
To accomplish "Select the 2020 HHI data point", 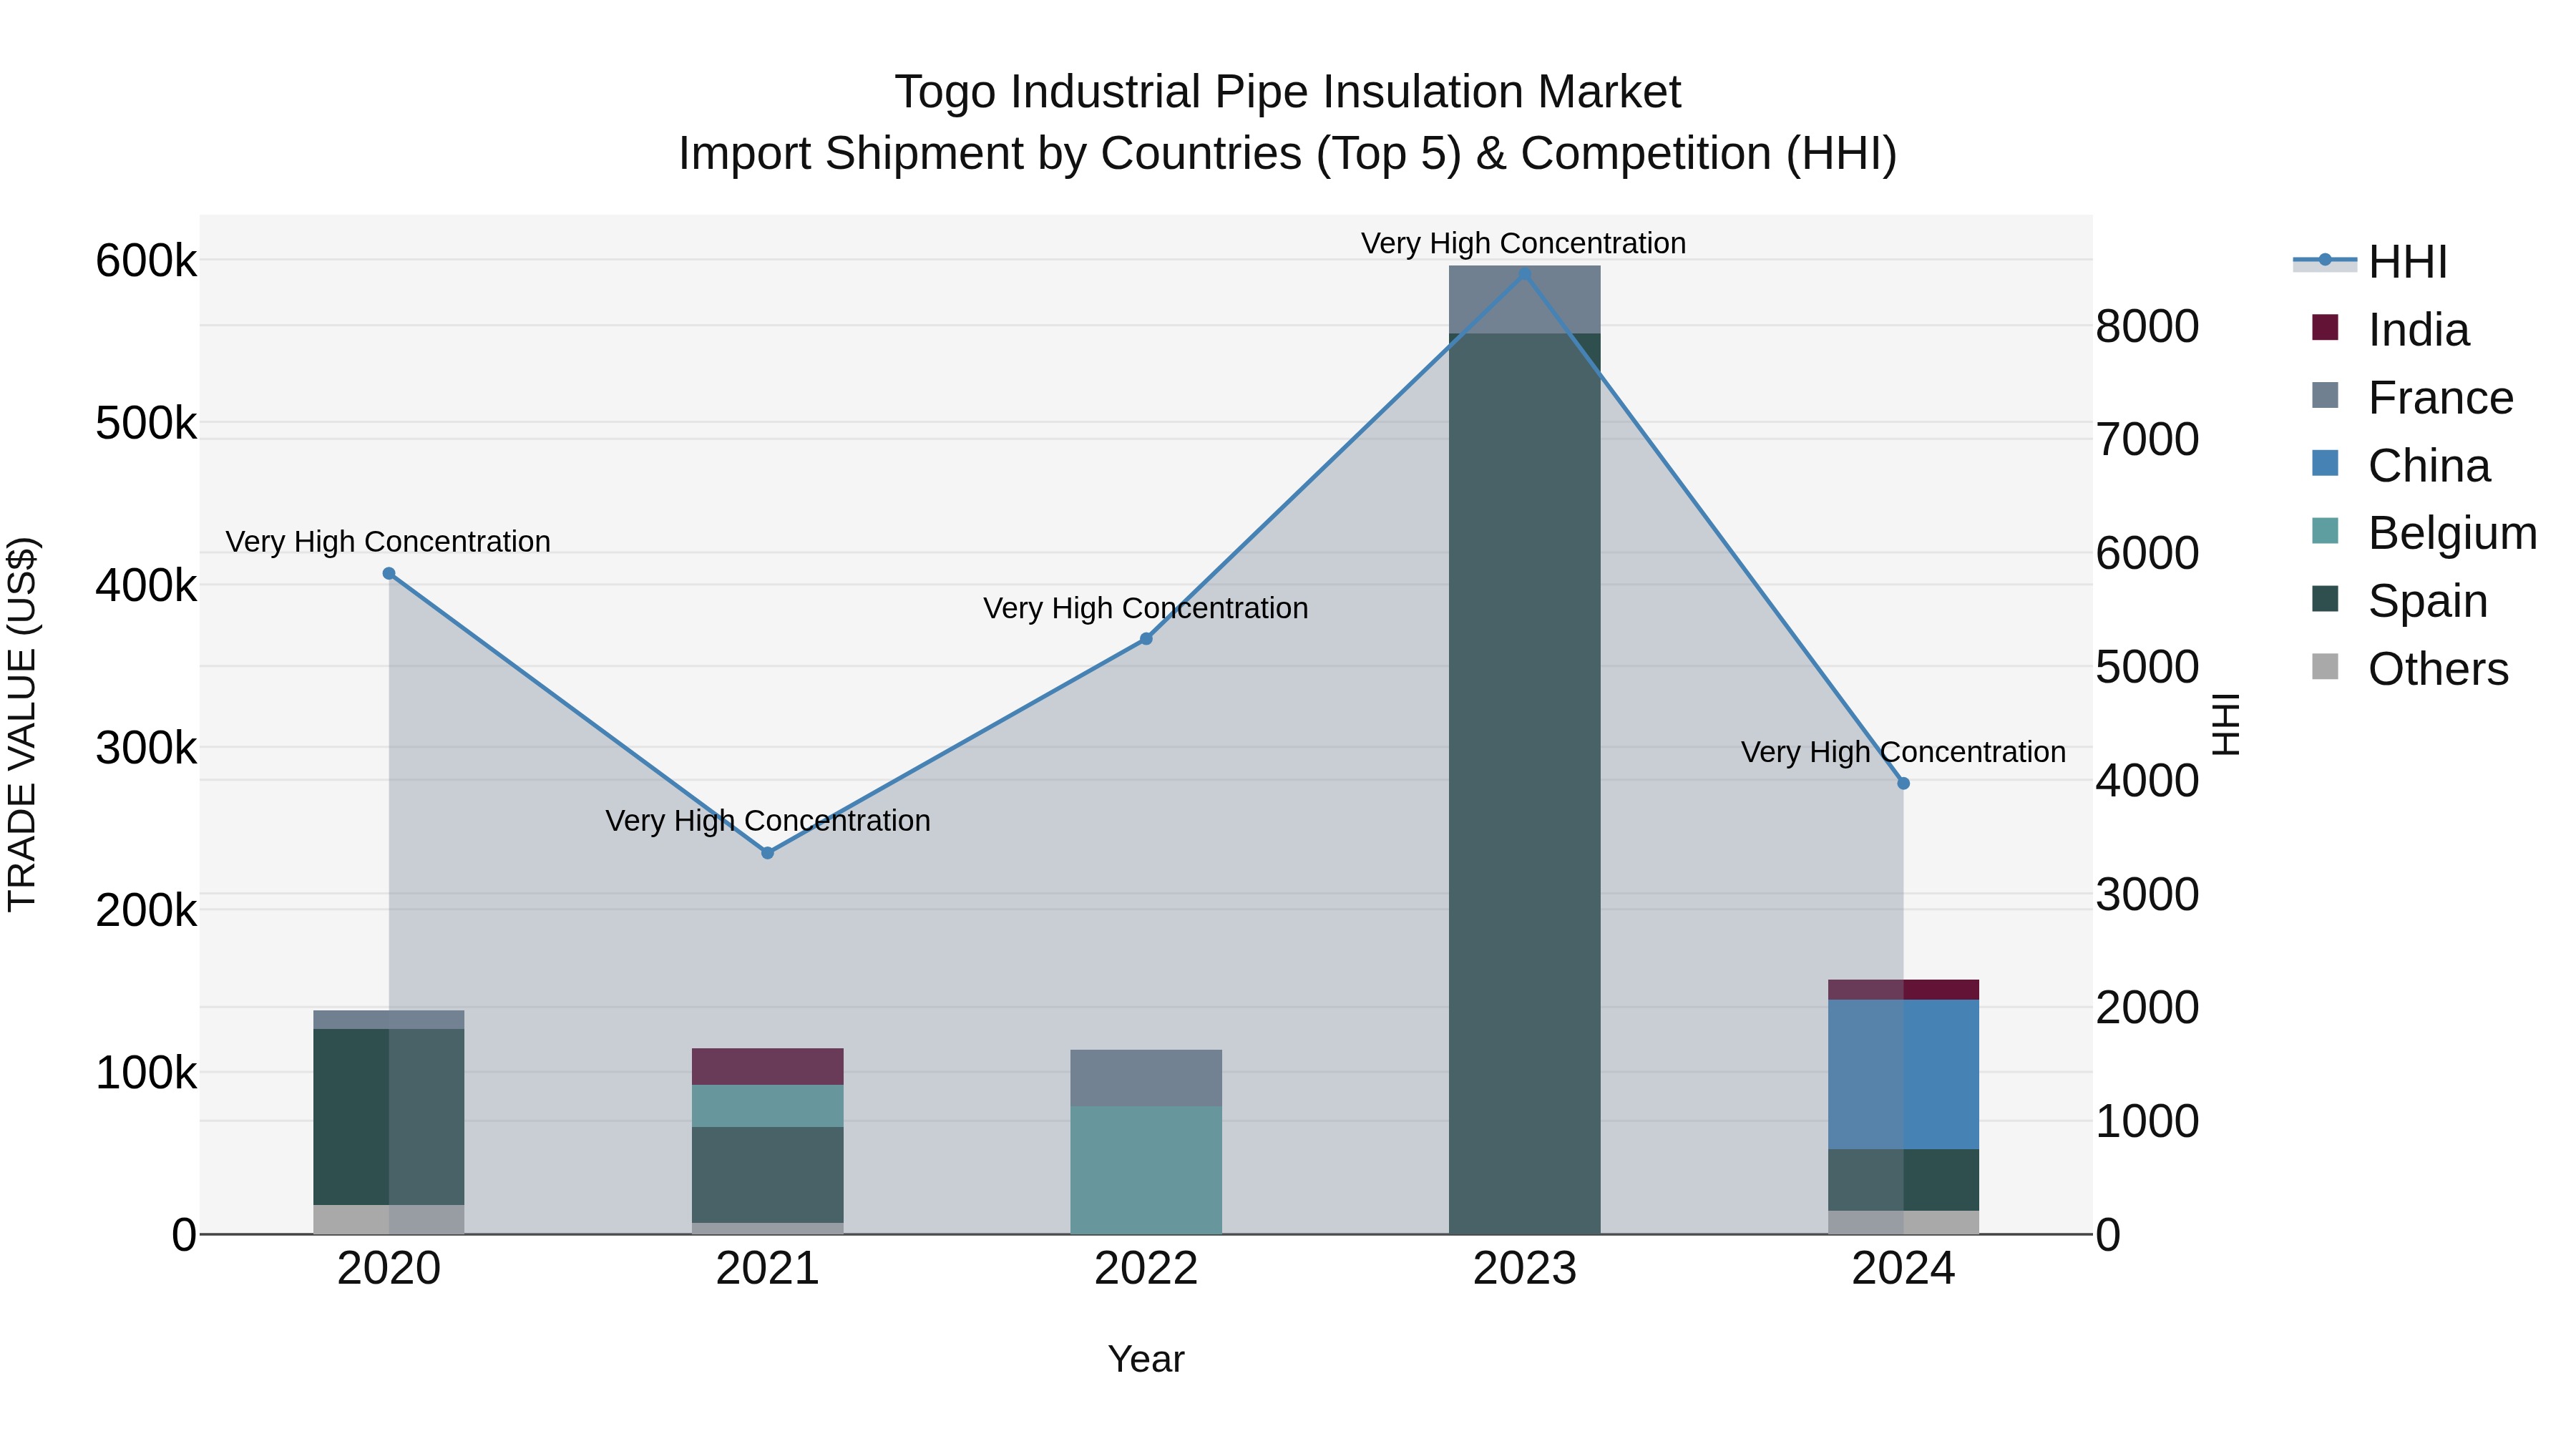I will (x=389, y=574).
